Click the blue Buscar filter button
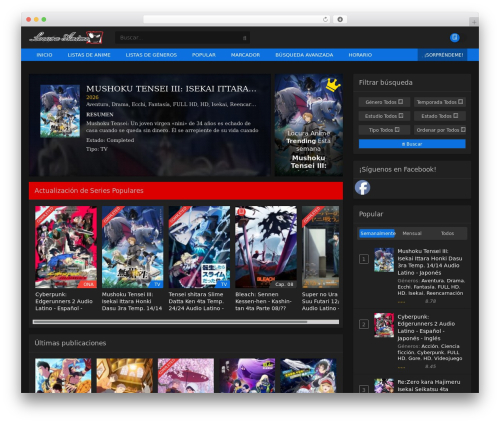The width and height of the screenshot is (500, 423). point(412,144)
